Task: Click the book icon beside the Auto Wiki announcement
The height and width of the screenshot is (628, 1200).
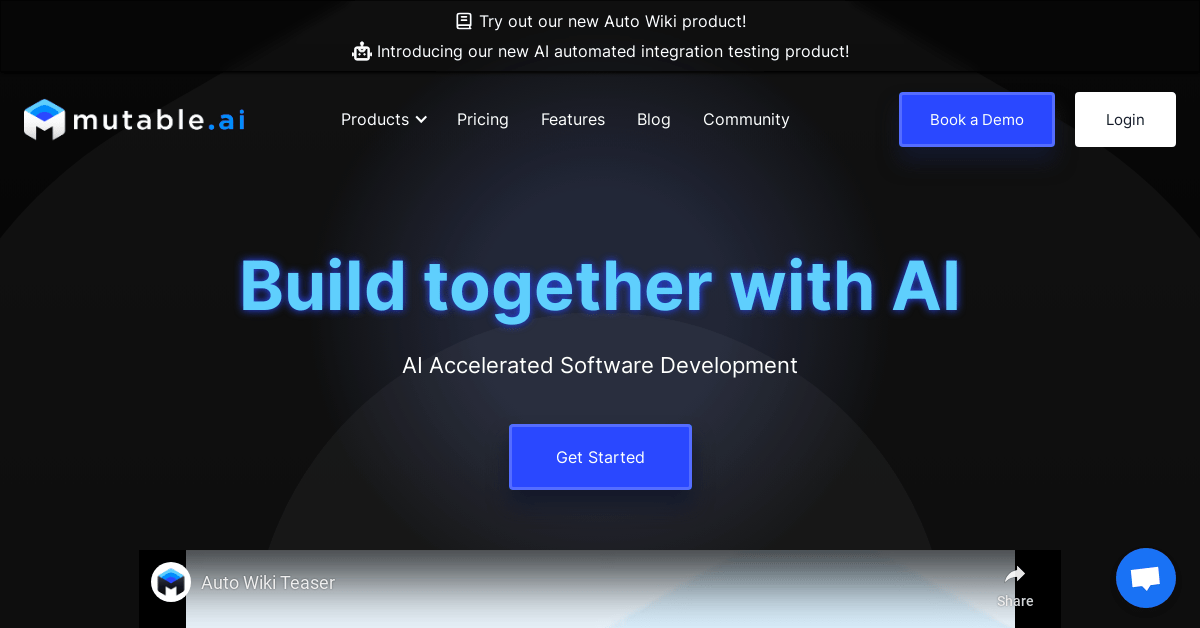Action: pyautogui.click(x=464, y=21)
